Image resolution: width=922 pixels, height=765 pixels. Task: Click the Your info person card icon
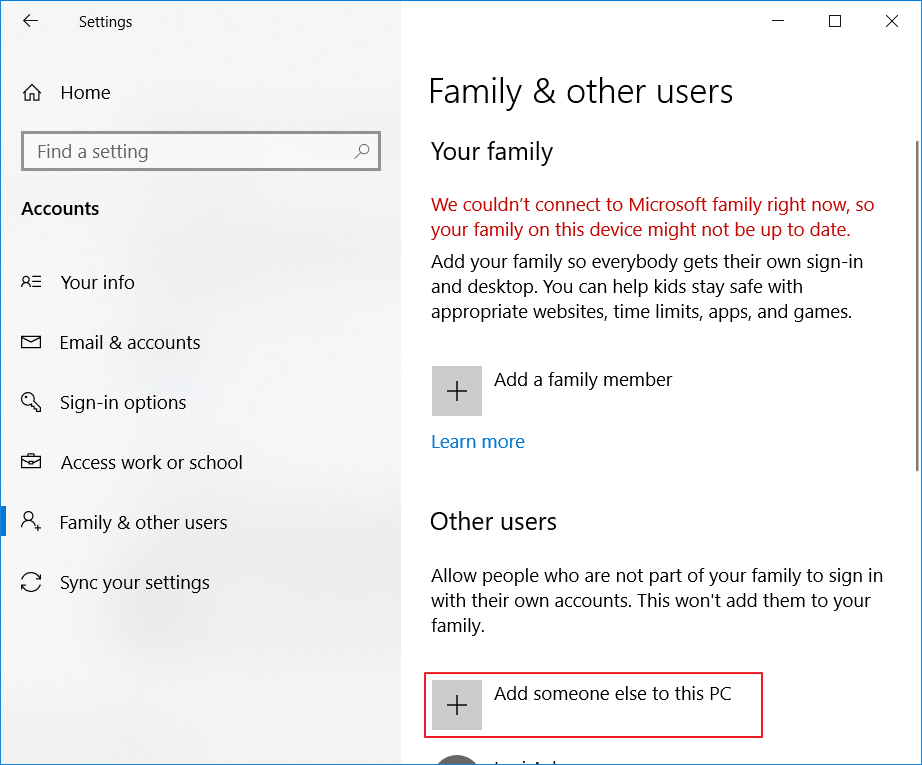[x=31, y=282]
